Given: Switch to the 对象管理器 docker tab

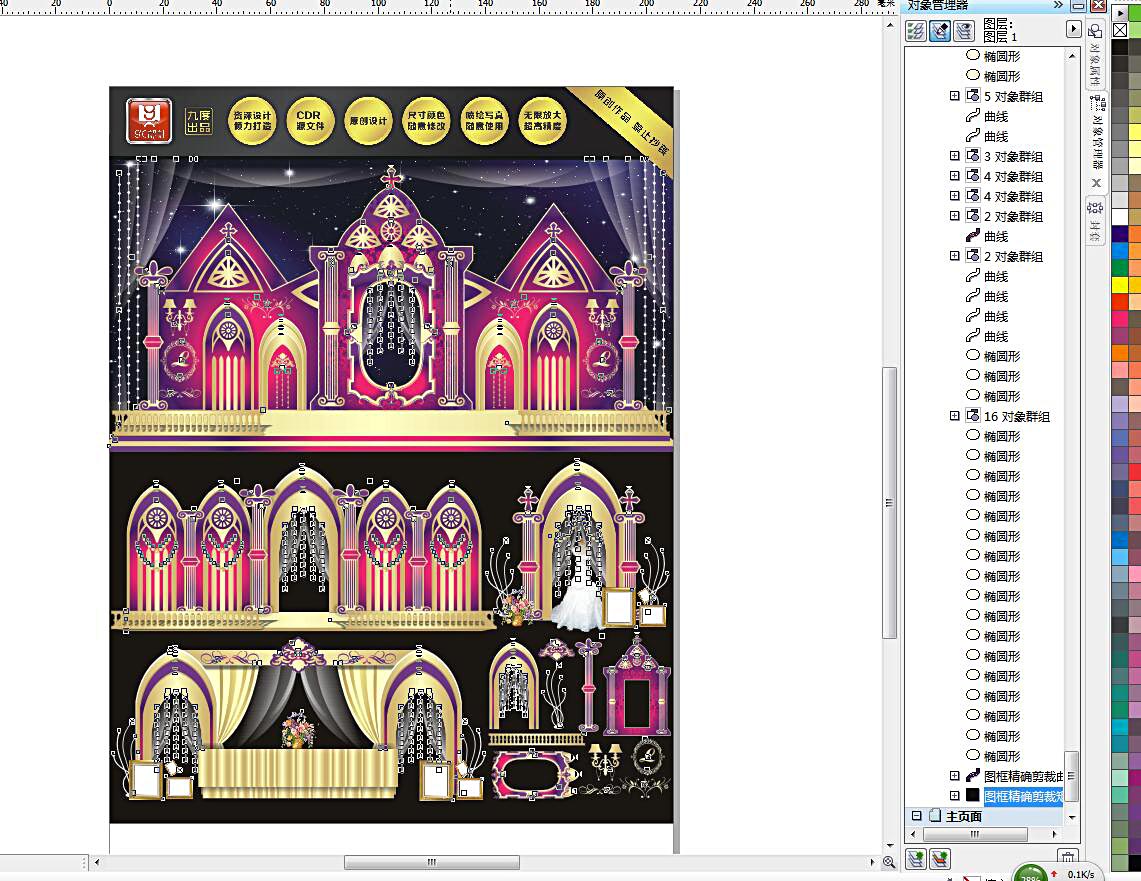Looking at the screenshot, I should pos(1096,135).
